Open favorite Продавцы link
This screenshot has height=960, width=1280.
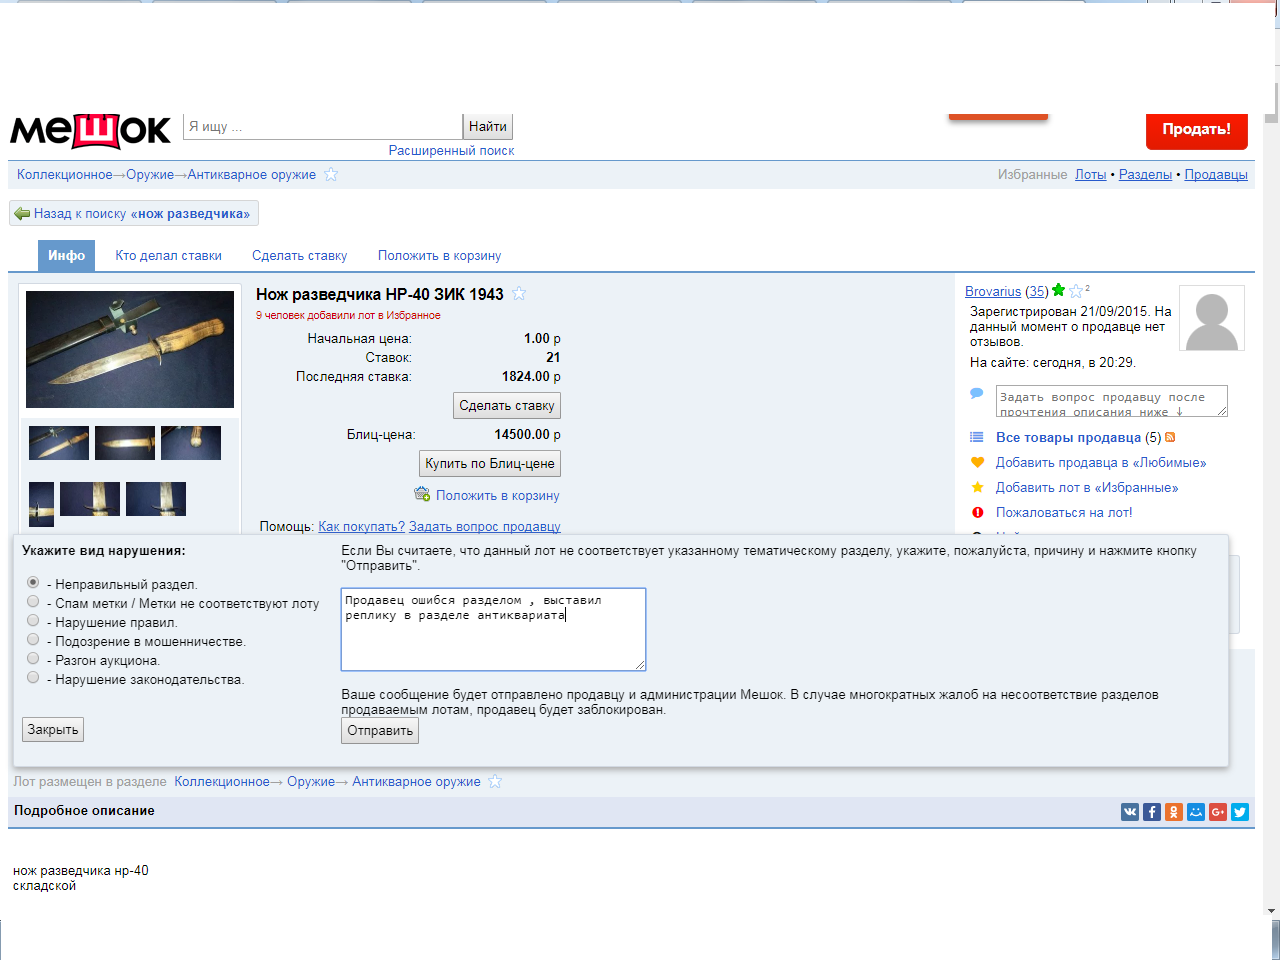tap(1216, 174)
